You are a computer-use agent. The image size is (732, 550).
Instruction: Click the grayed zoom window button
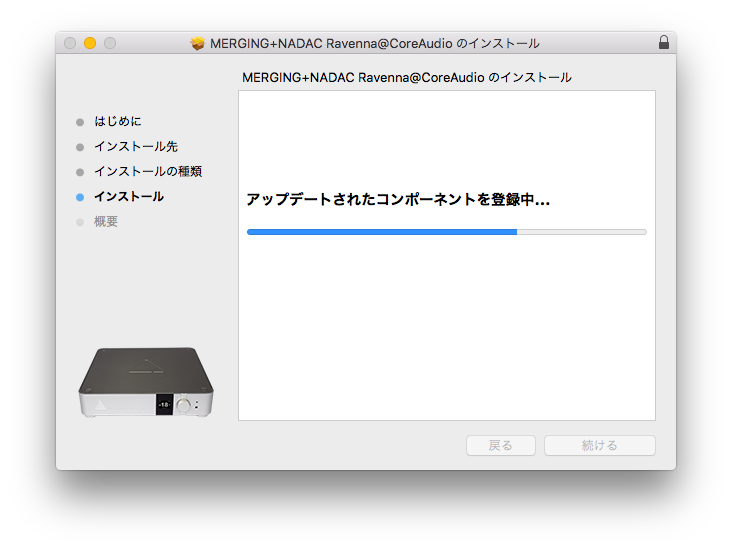[x=110, y=43]
